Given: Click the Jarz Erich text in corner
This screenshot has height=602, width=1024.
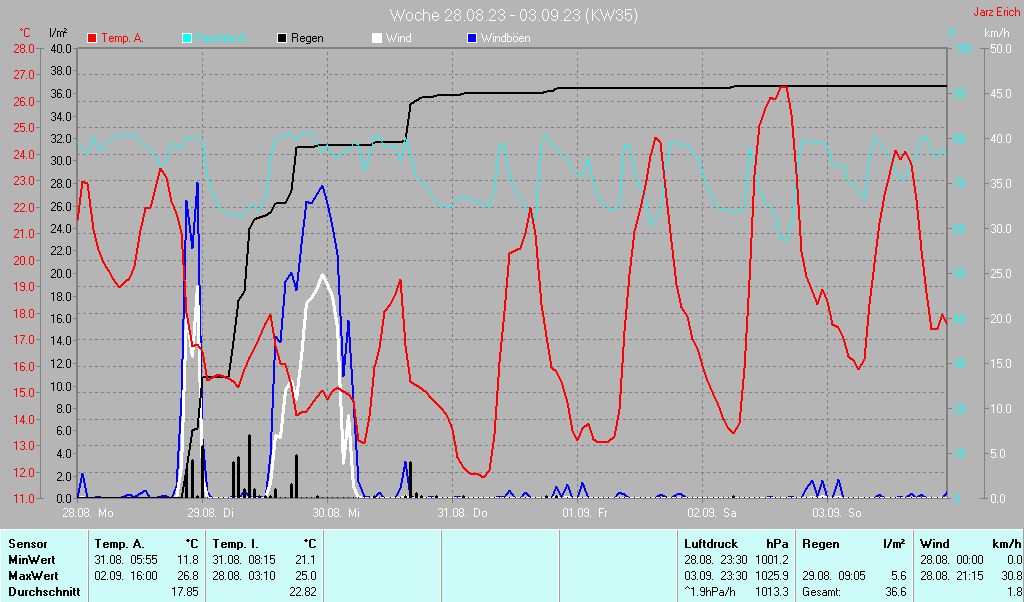Looking at the screenshot, I should click(996, 13).
